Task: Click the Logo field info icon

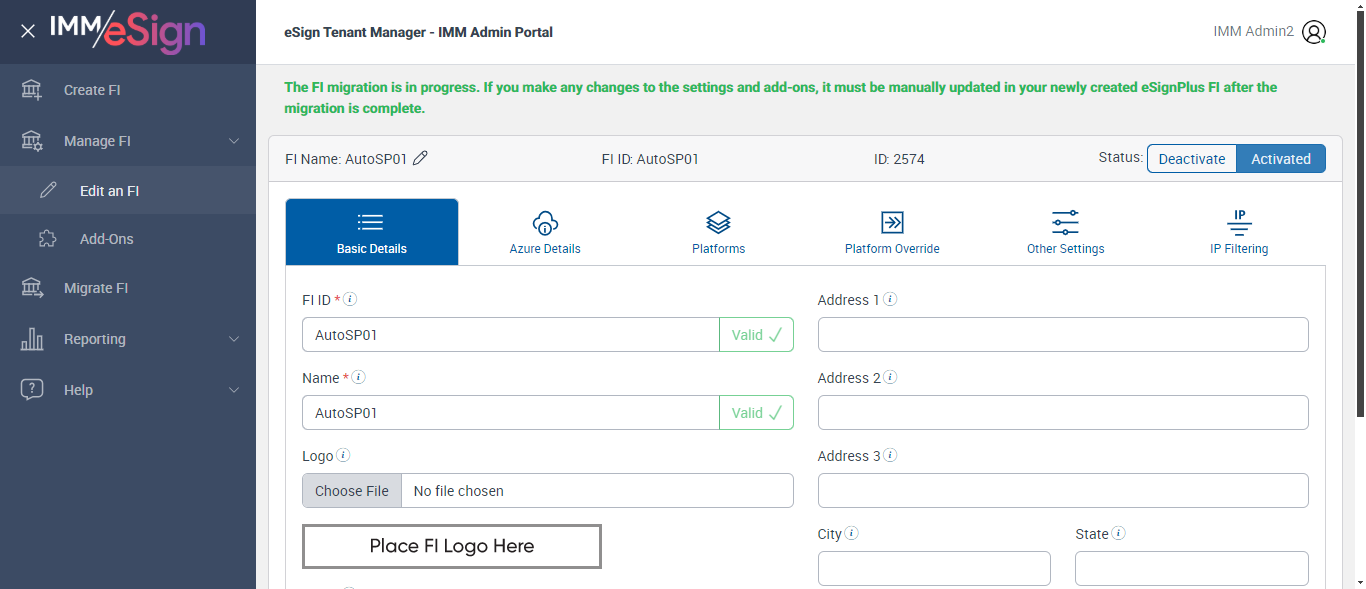Action: pyautogui.click(x=343, y=455)
